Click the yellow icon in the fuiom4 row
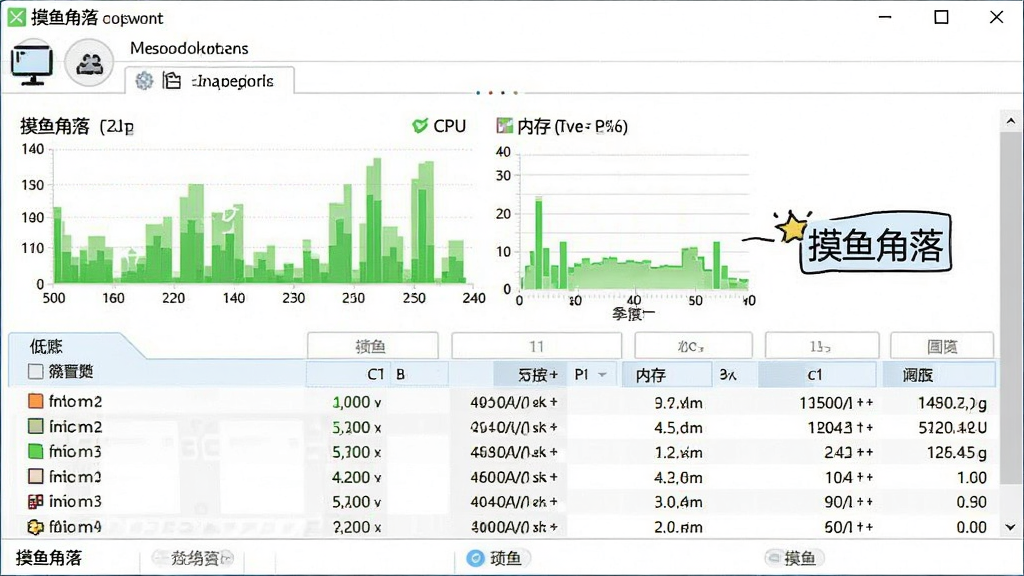 click(x=35, y=526)
